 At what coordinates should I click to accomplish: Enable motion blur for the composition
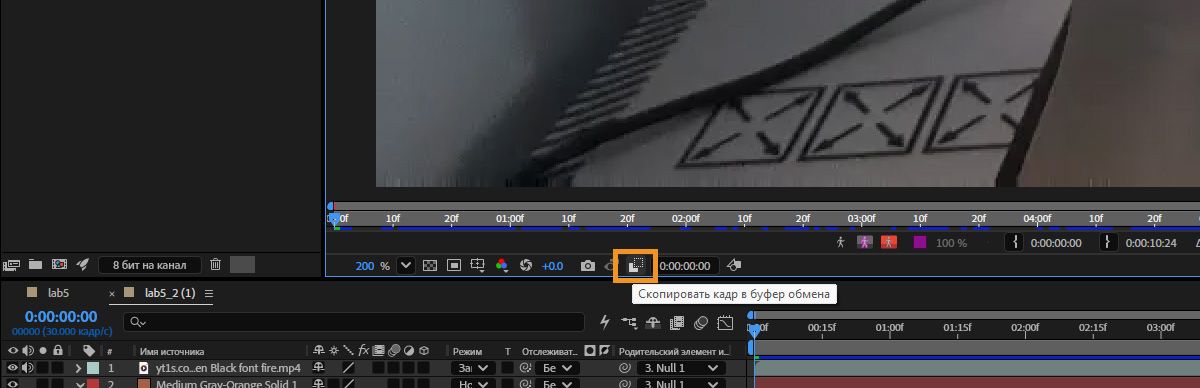click(x=701, y=322)
